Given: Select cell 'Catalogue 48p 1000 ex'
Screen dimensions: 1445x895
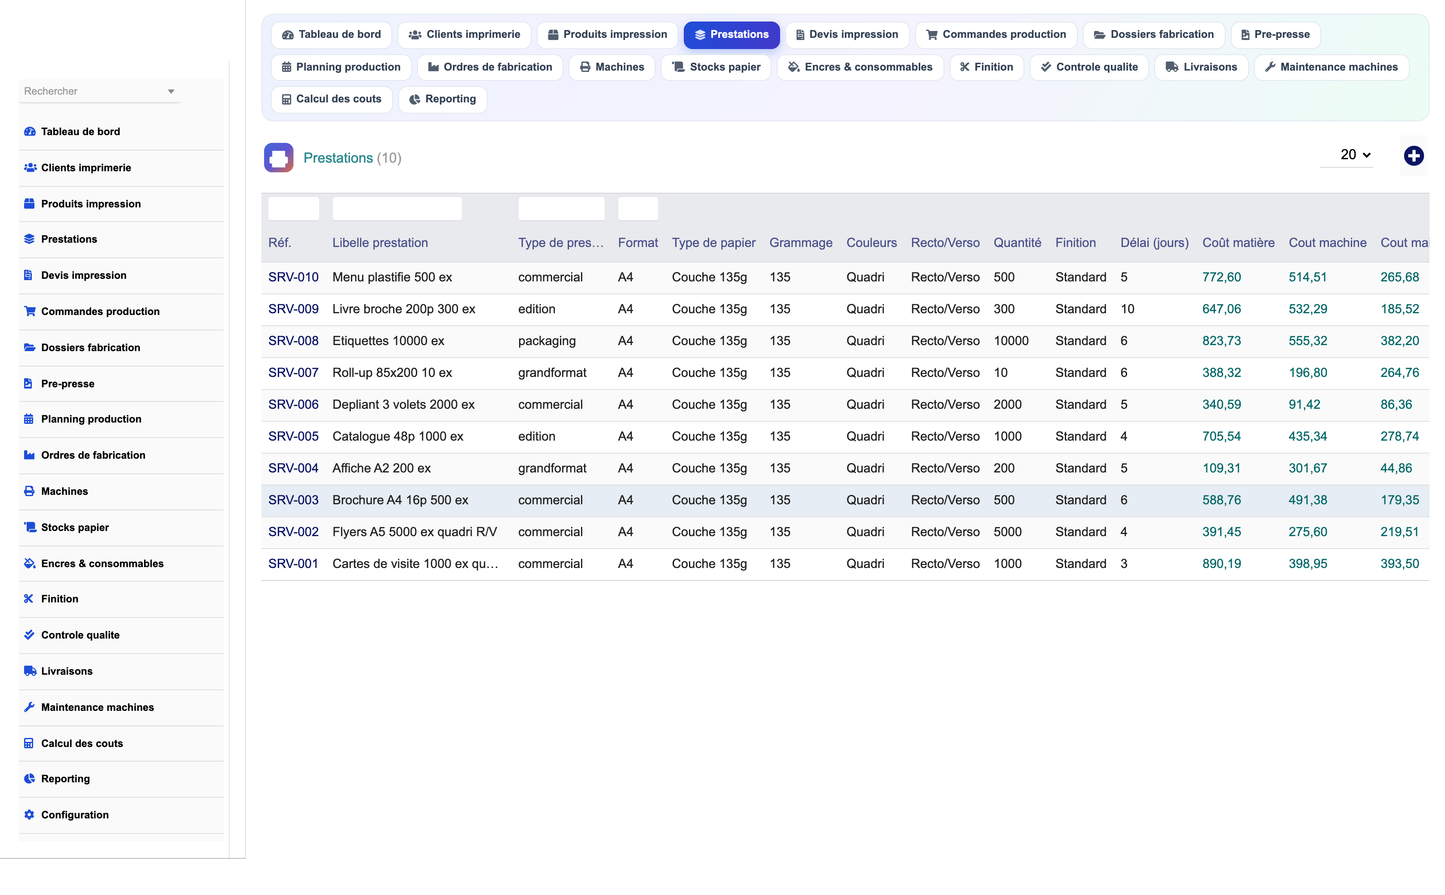Looking at the screenshot, I should [x=398, y=437].
